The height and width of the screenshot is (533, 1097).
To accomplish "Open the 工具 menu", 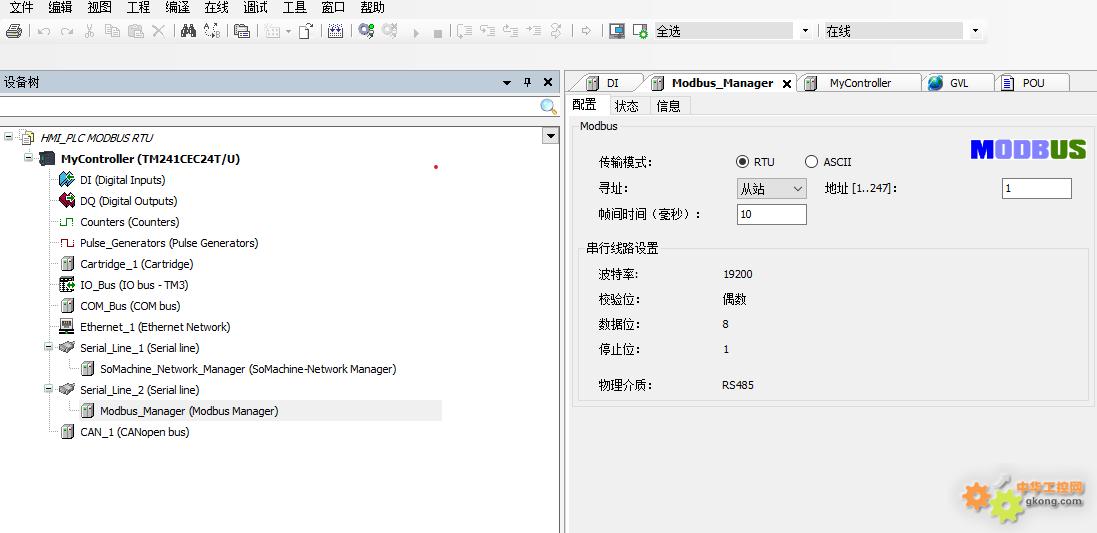I will click(x=295, y=8).
